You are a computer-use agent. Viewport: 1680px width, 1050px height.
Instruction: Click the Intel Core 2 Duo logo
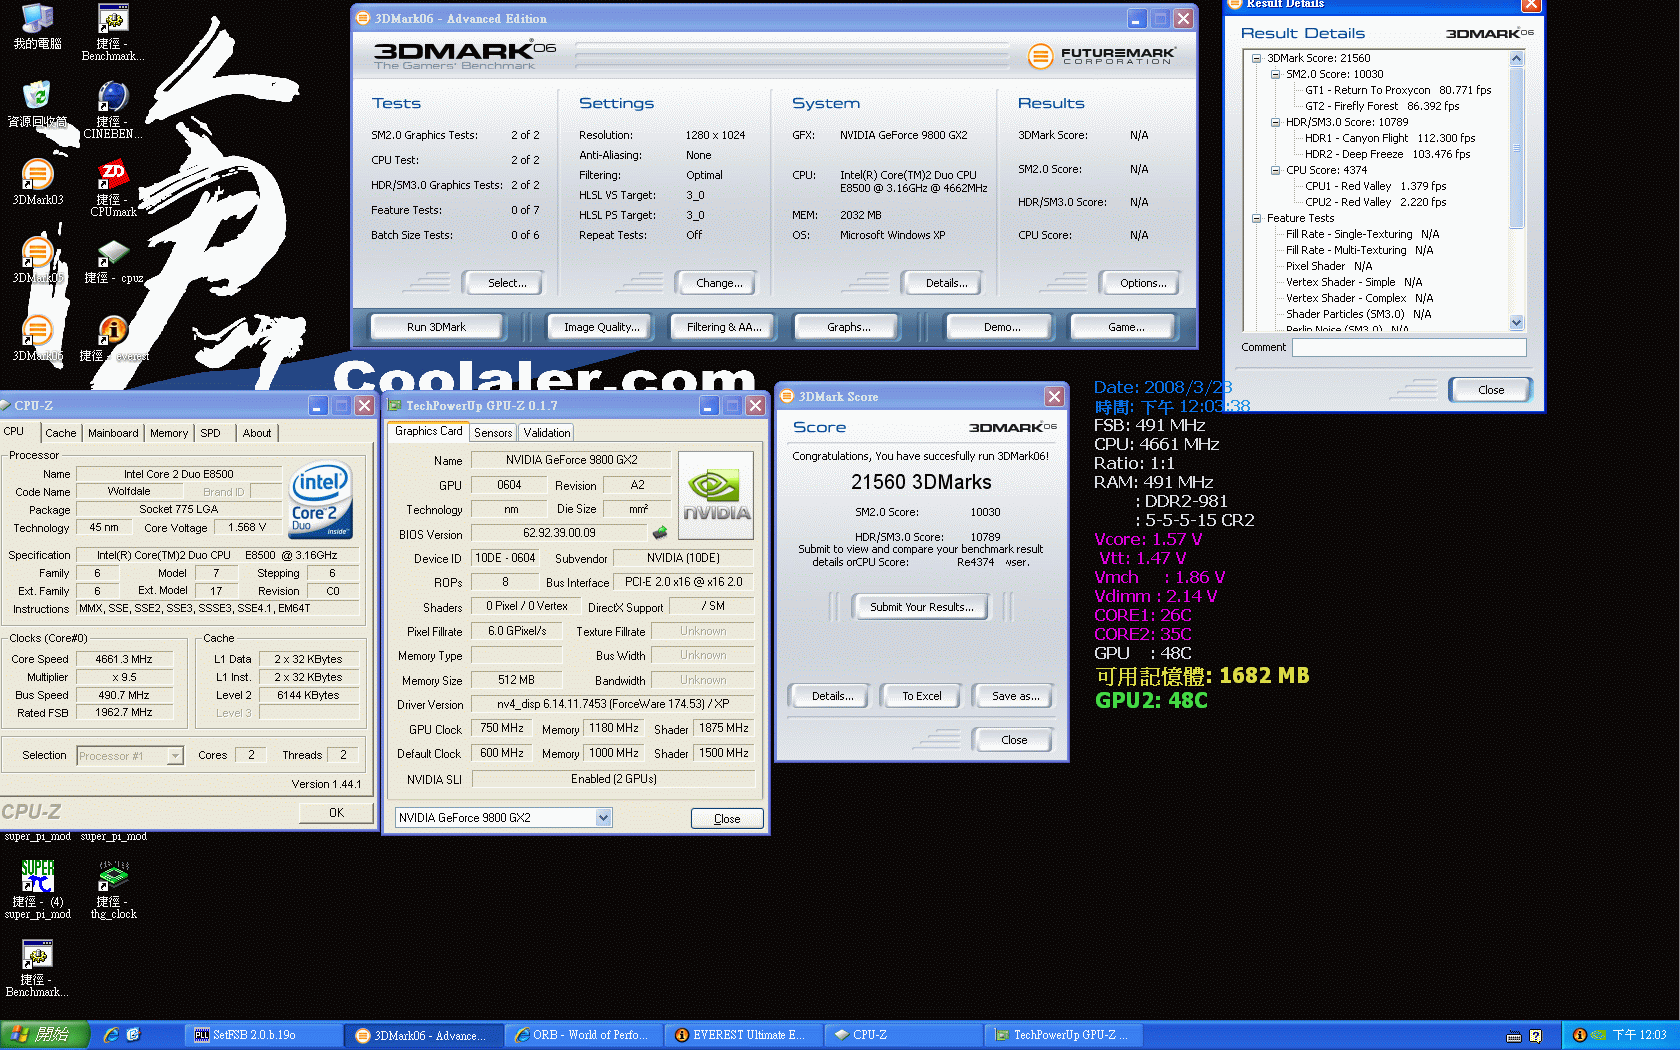click(x=320, y=499)
